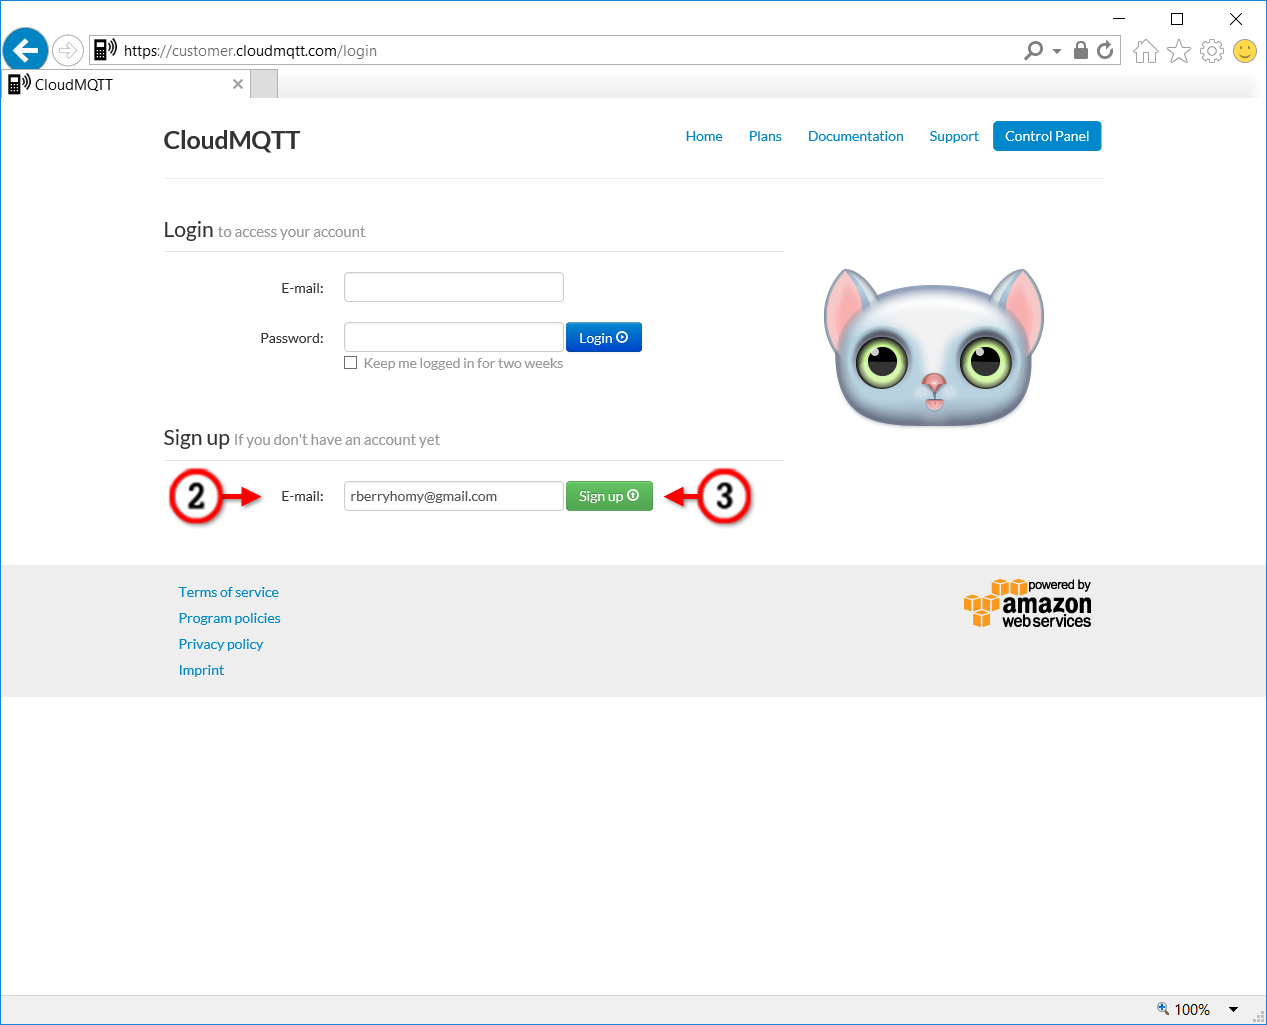Open a new blank tab
Image resolution: width=1267 pixels, height=1025 pixels.
pyautogui.click(x=264, y=84)
